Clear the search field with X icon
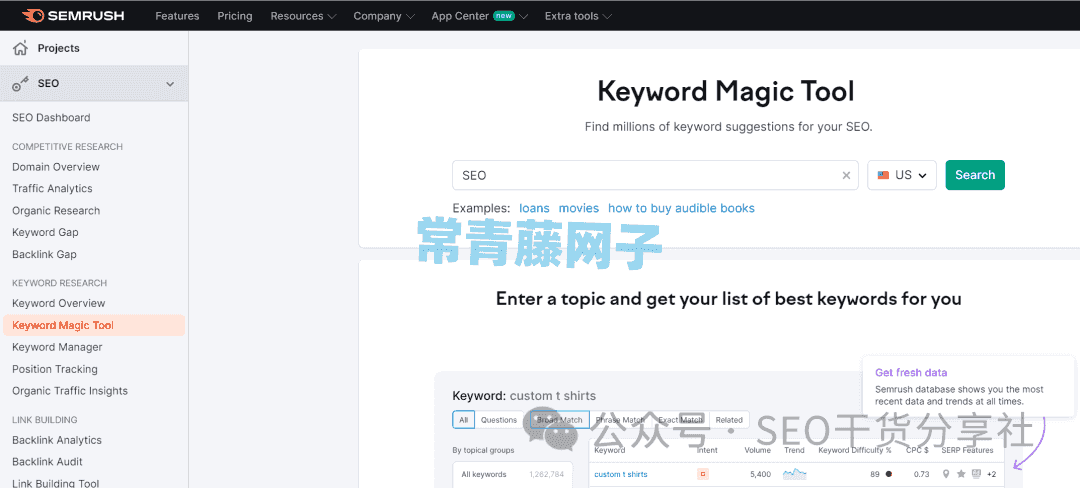 click(x=847, y=176)
